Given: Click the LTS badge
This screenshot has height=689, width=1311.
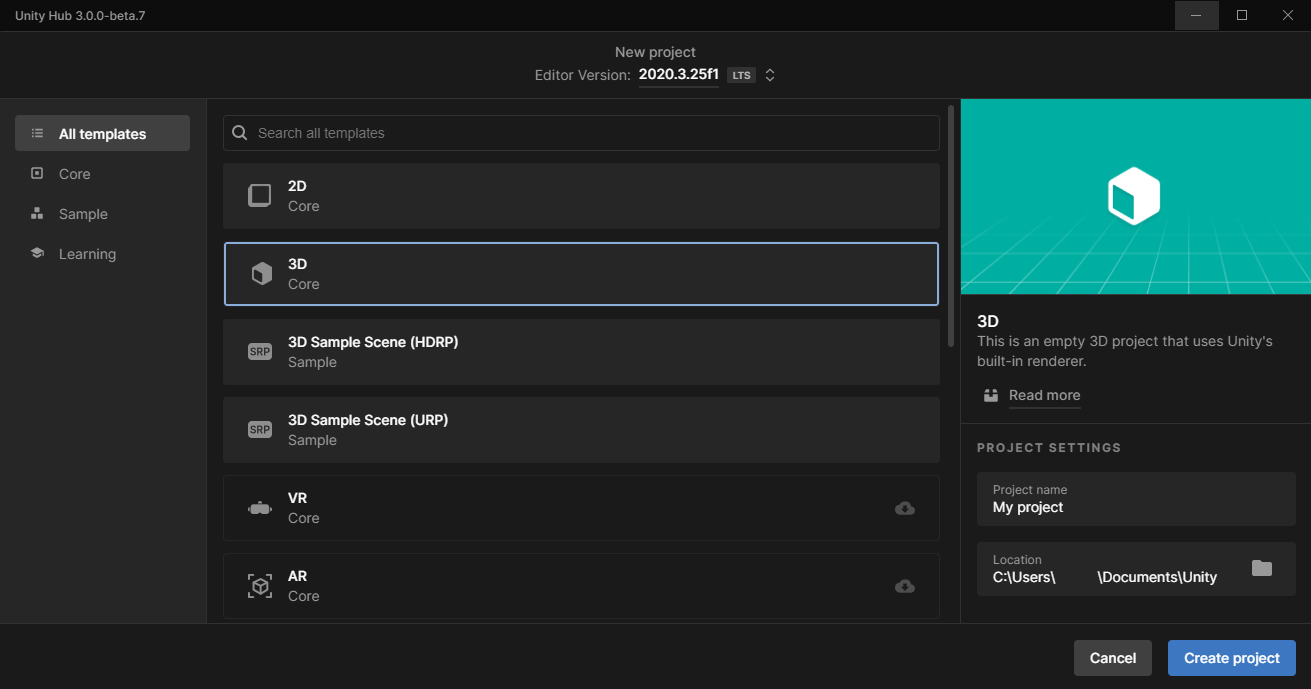Looking at the screenshot, I should coord(741,75).
